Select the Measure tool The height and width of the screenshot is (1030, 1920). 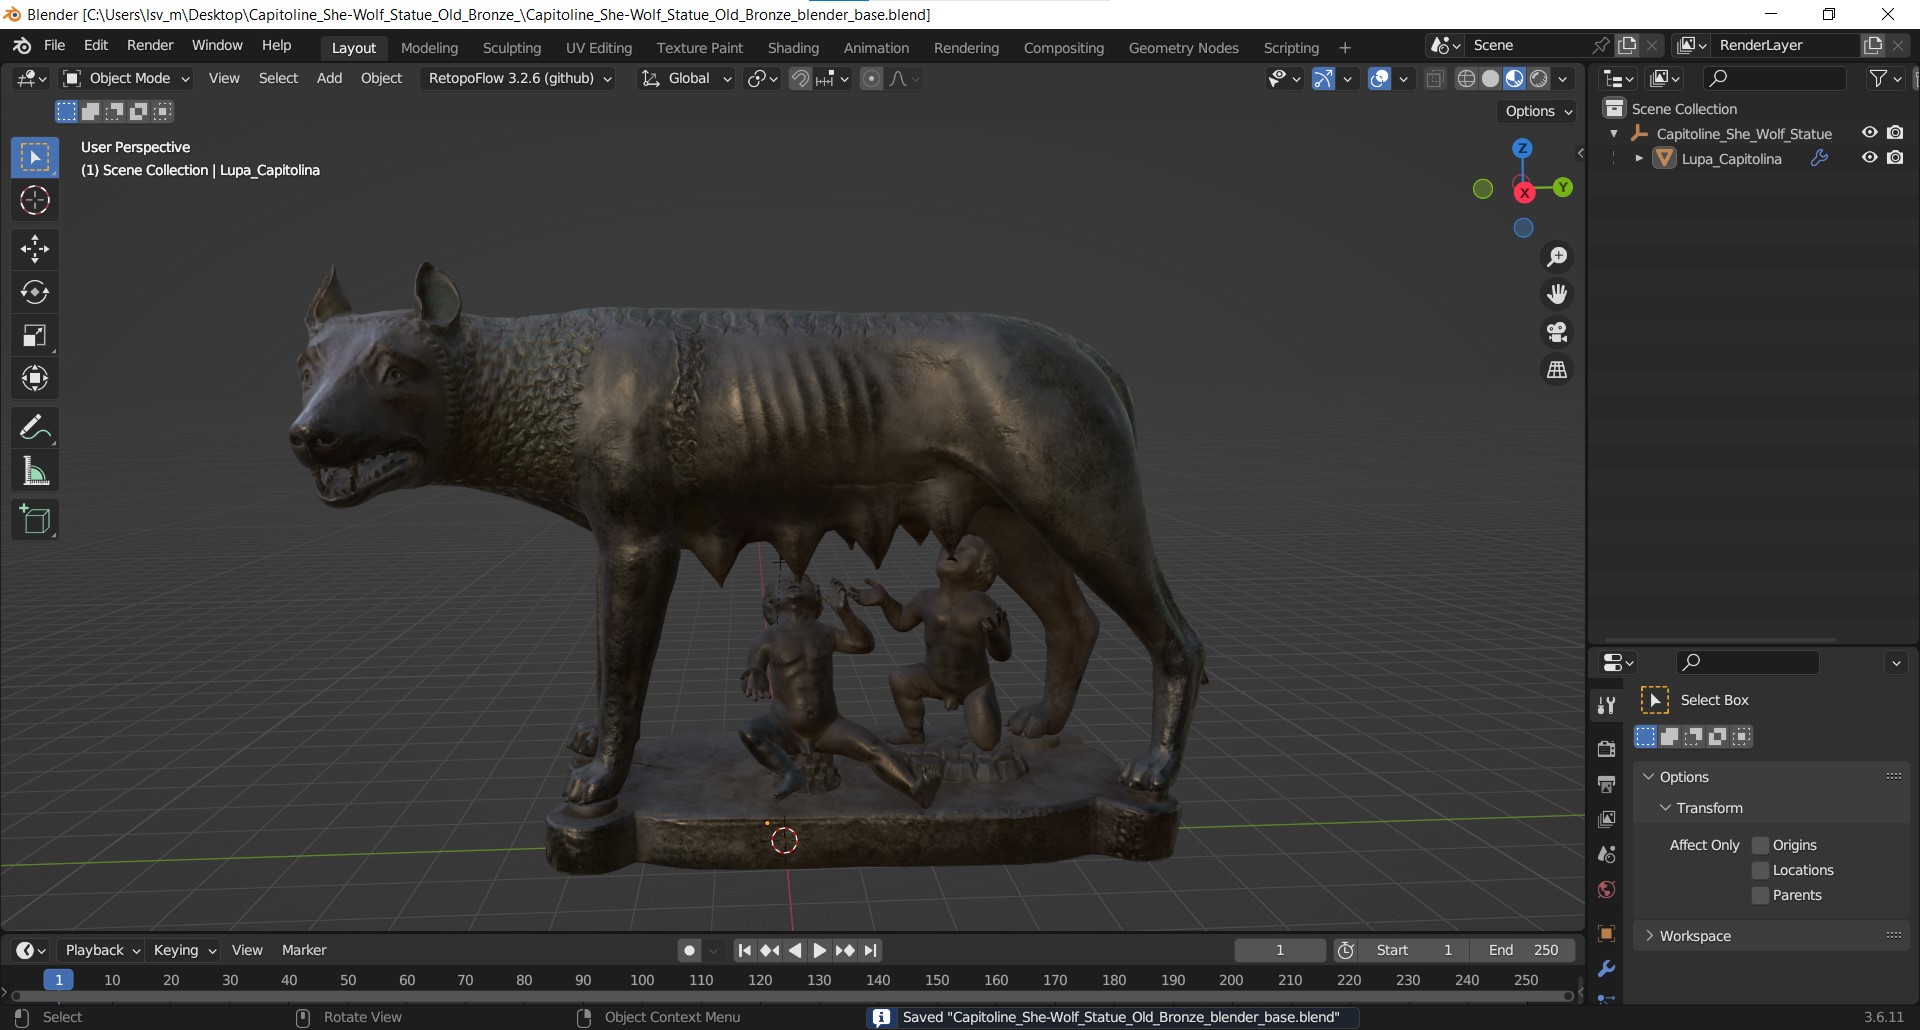coord(35,471)
